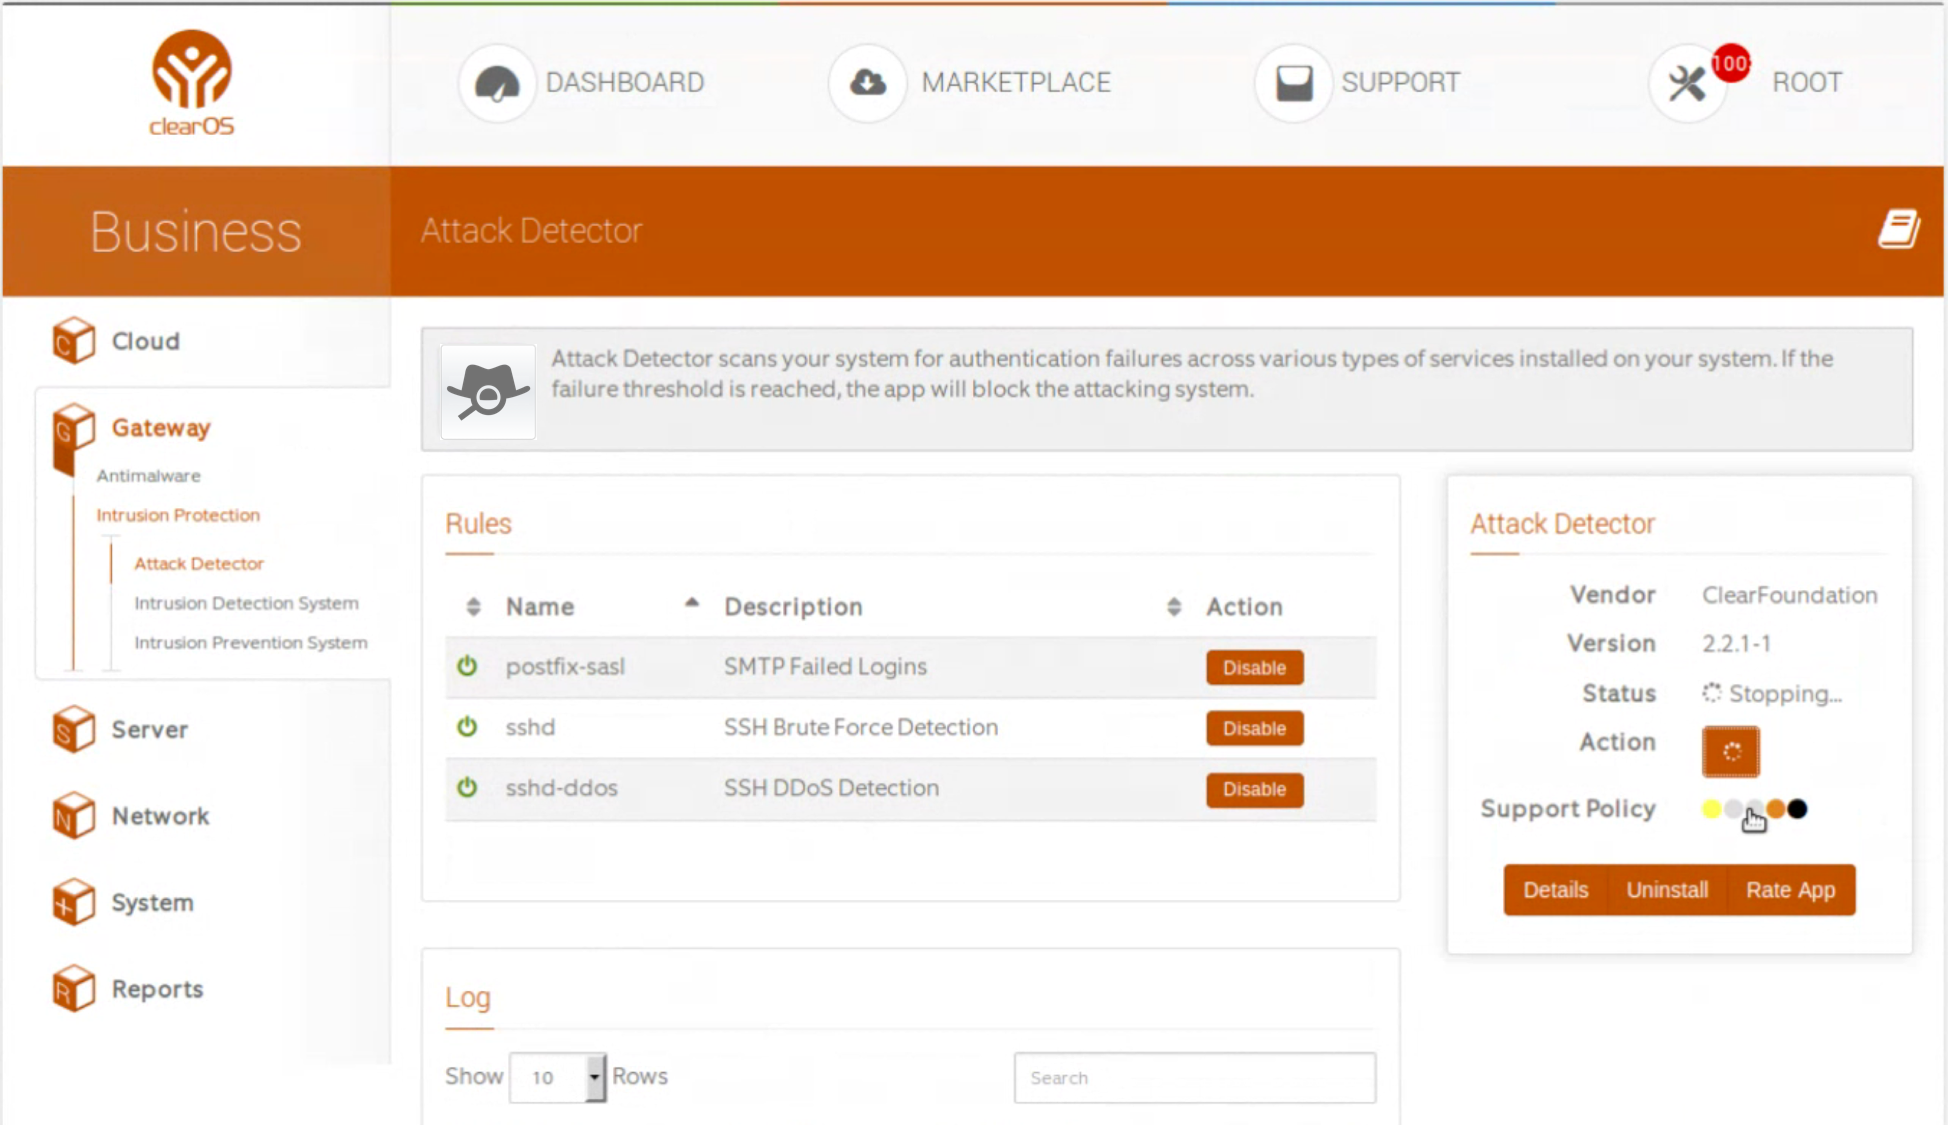The height and width of the screenshot is (1125, 1948).
Task: Click the SMTP Failed Logins description
Action: tap(825, 666)
